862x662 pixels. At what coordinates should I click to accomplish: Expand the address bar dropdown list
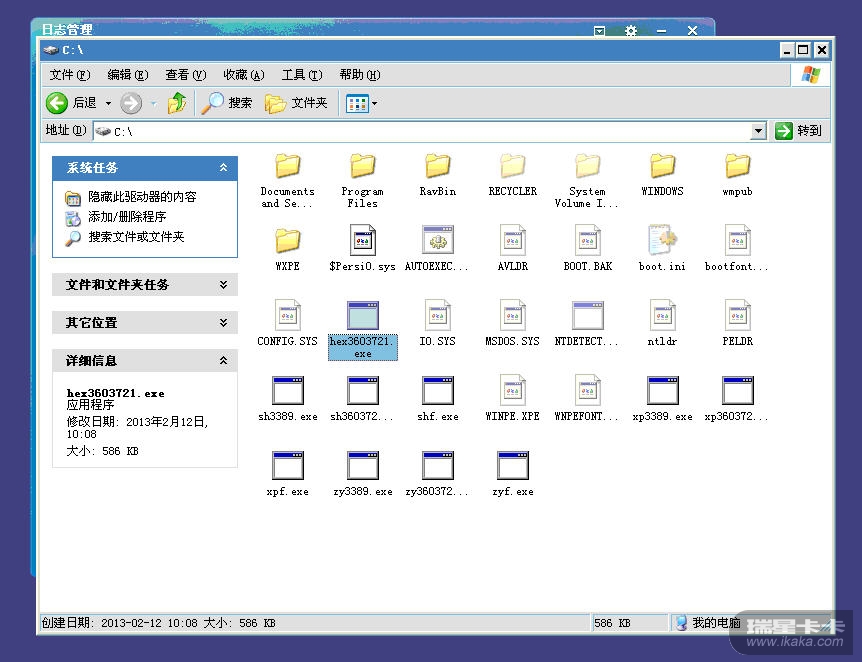click(x=758, y=131)
